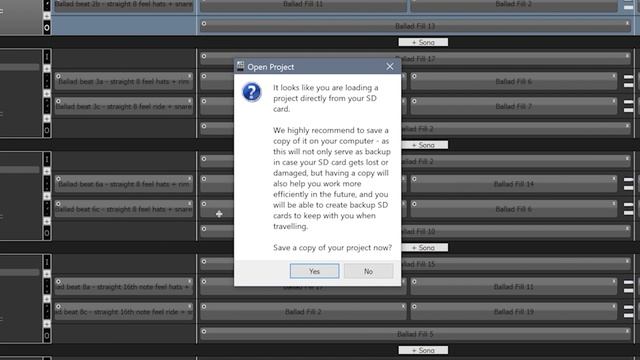This screenshot has width=640, height=360.
Task: Decline saving a copy with No
Action: click(x=368, y=271)
